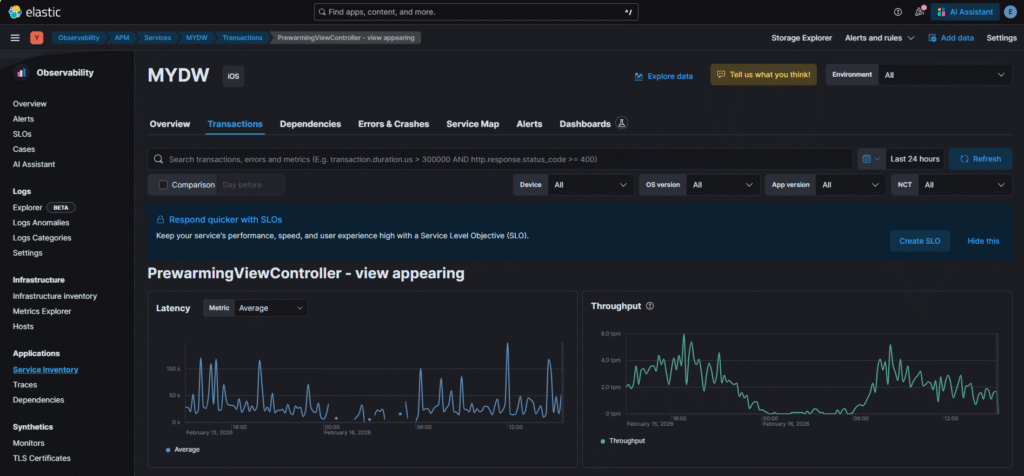Click the global Find apps search field
The height and width of the screenshot is (476, 1024).
(476, 12)
